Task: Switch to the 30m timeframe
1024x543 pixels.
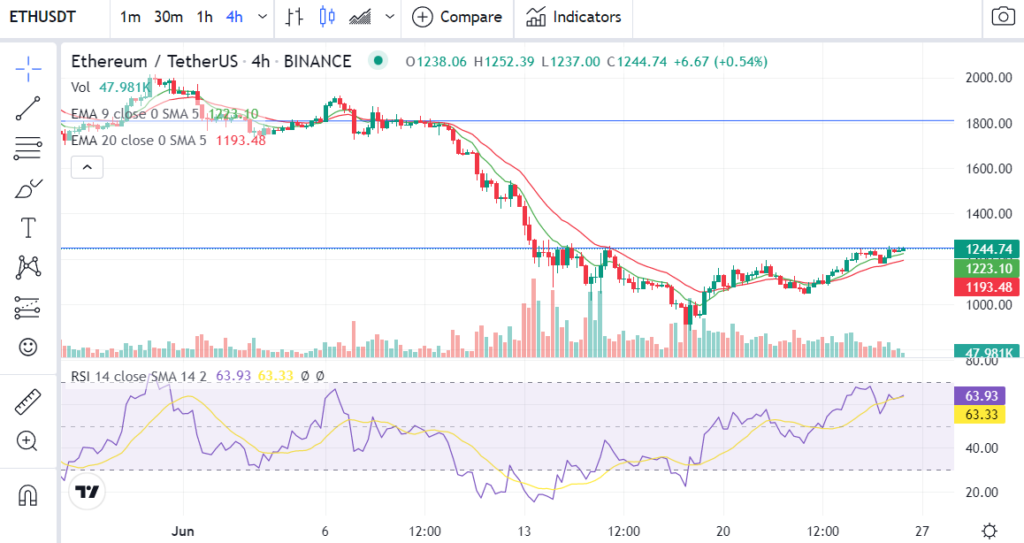Action: 168,17
